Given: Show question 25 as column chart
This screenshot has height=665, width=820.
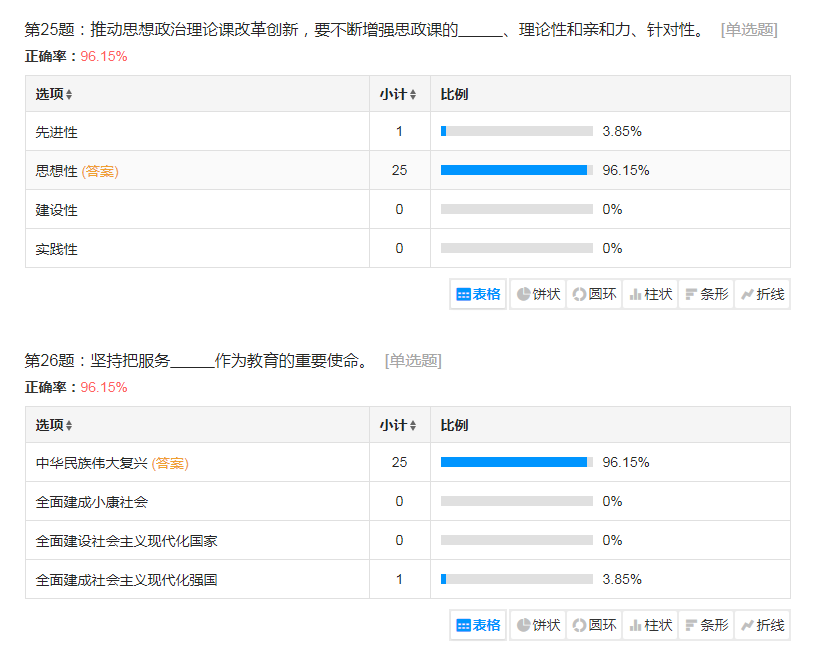Looking at the screenshot, I should [649, 294].
